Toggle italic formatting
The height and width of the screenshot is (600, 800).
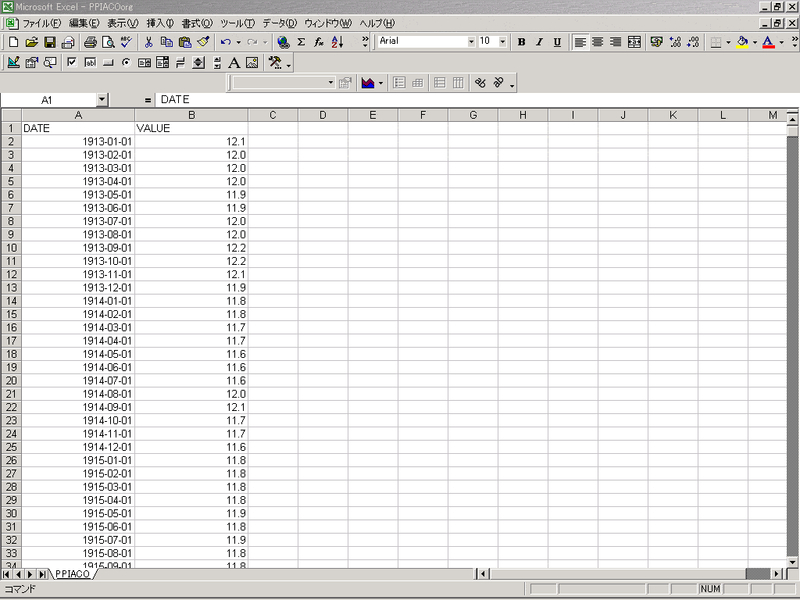click(539, 42)
